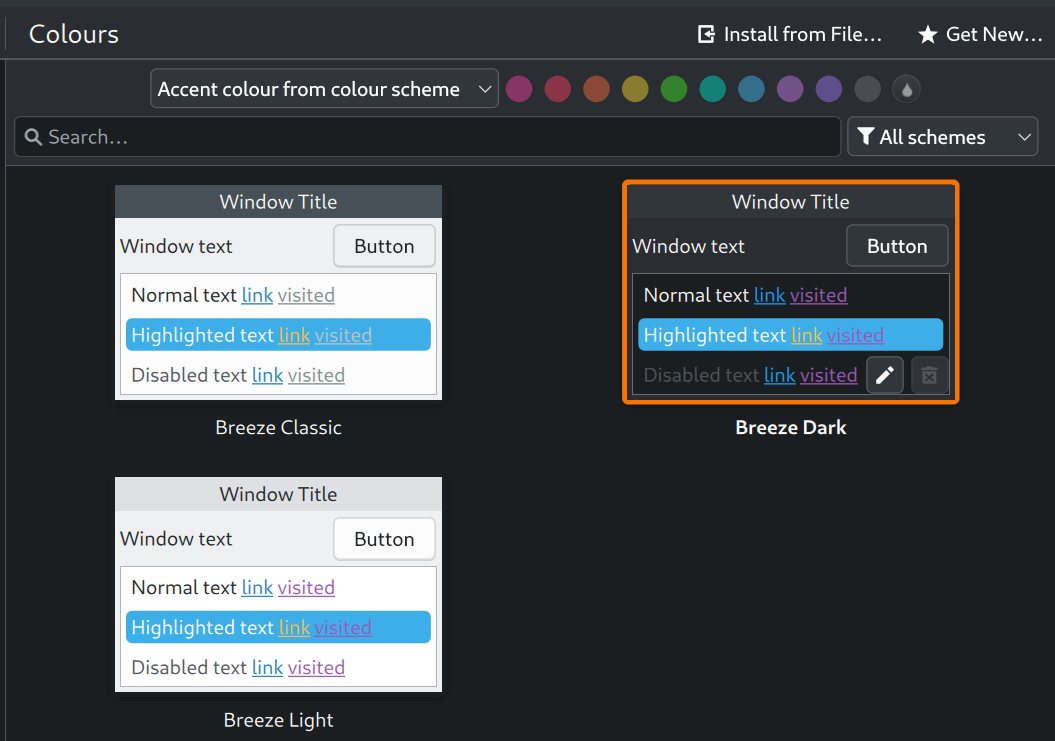Select the orange-brown accent colour swatch
The width and height of the screenshot is (1055, 741).
pos(596,90)
